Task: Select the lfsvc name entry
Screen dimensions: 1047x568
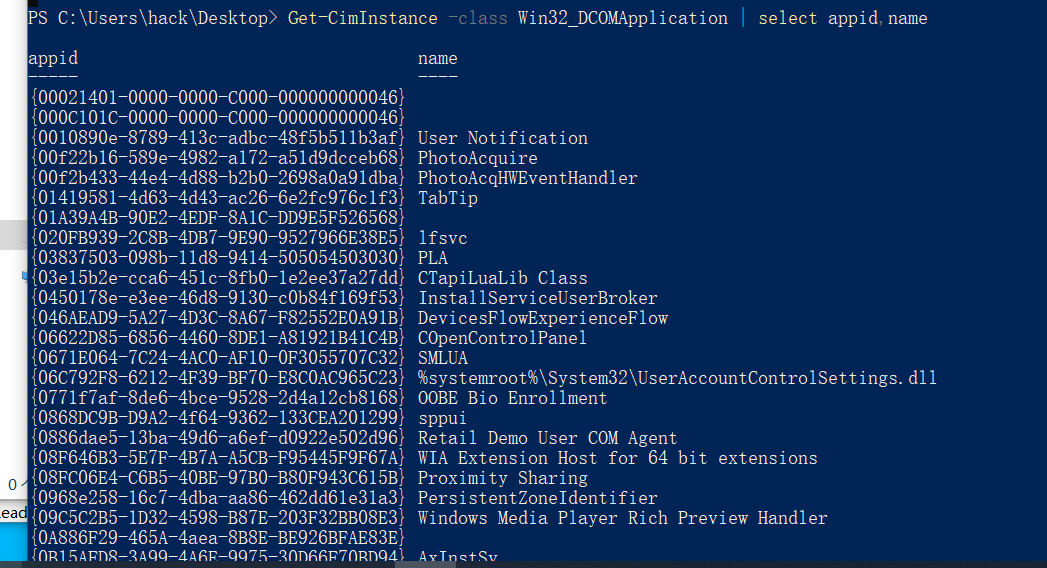Action: (442, 238)
